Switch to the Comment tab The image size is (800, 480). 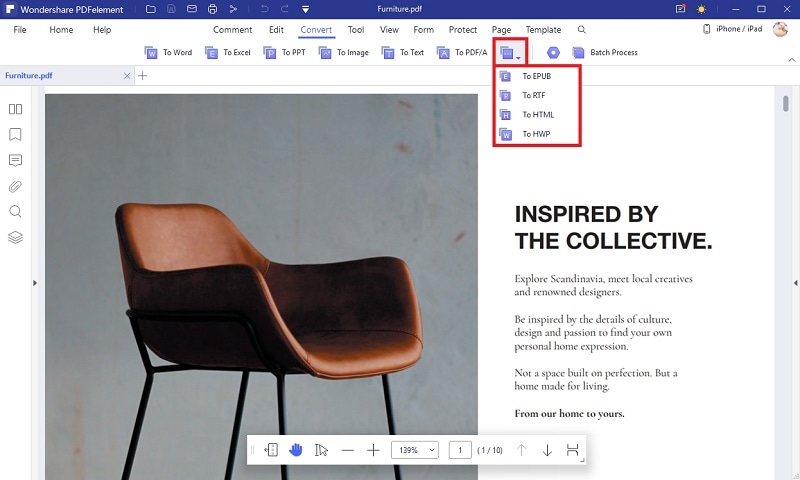point(233,30)
